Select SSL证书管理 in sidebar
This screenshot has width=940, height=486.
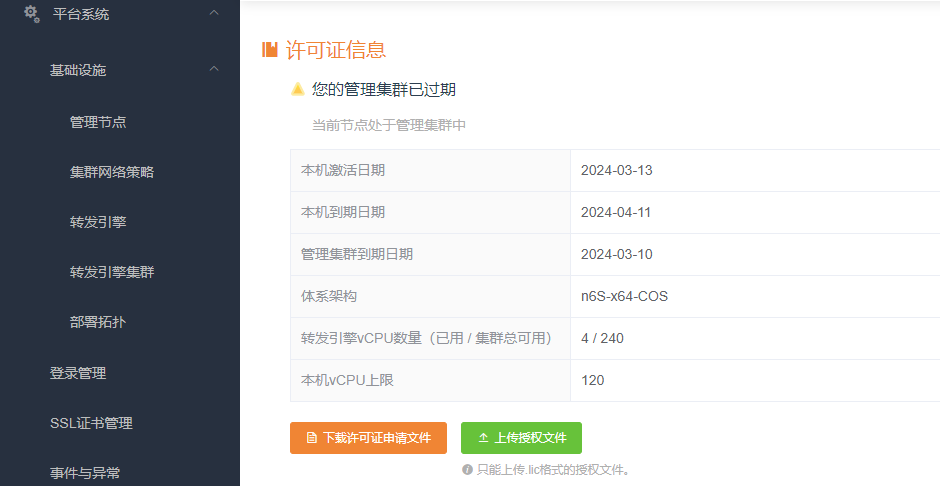[91, 423]
